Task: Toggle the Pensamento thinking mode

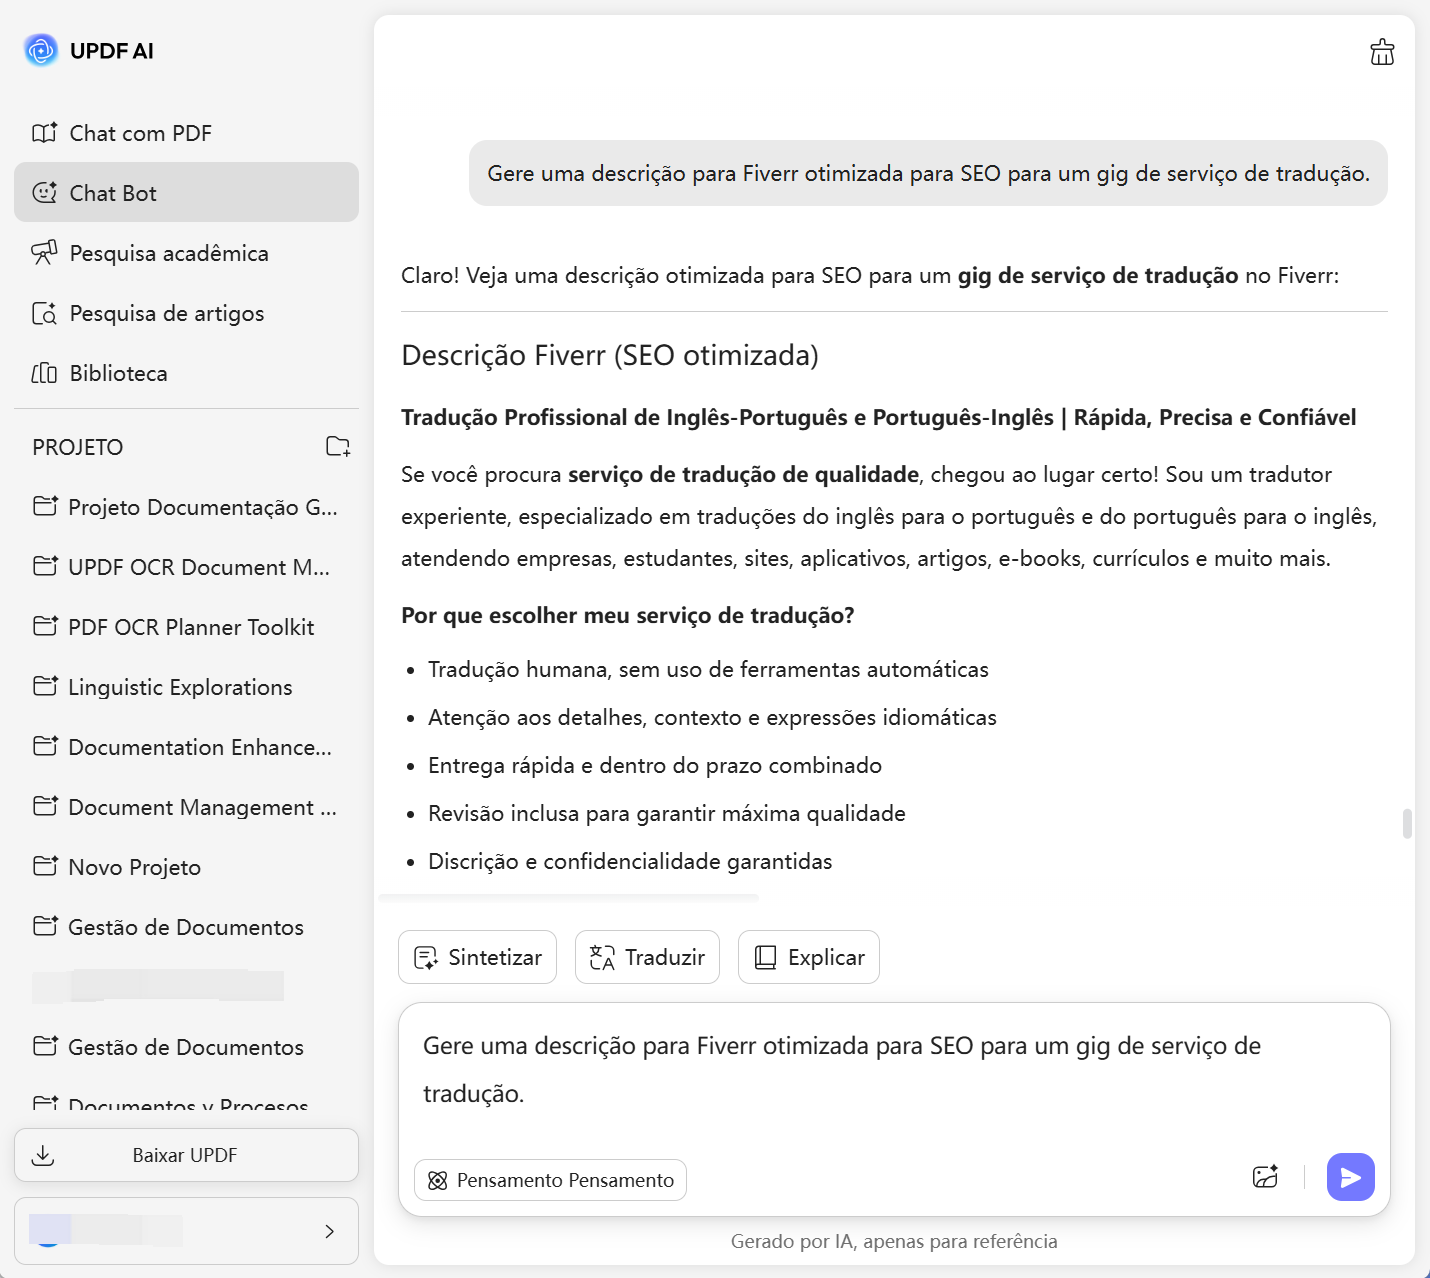Action: click(x=550, y=1180)
